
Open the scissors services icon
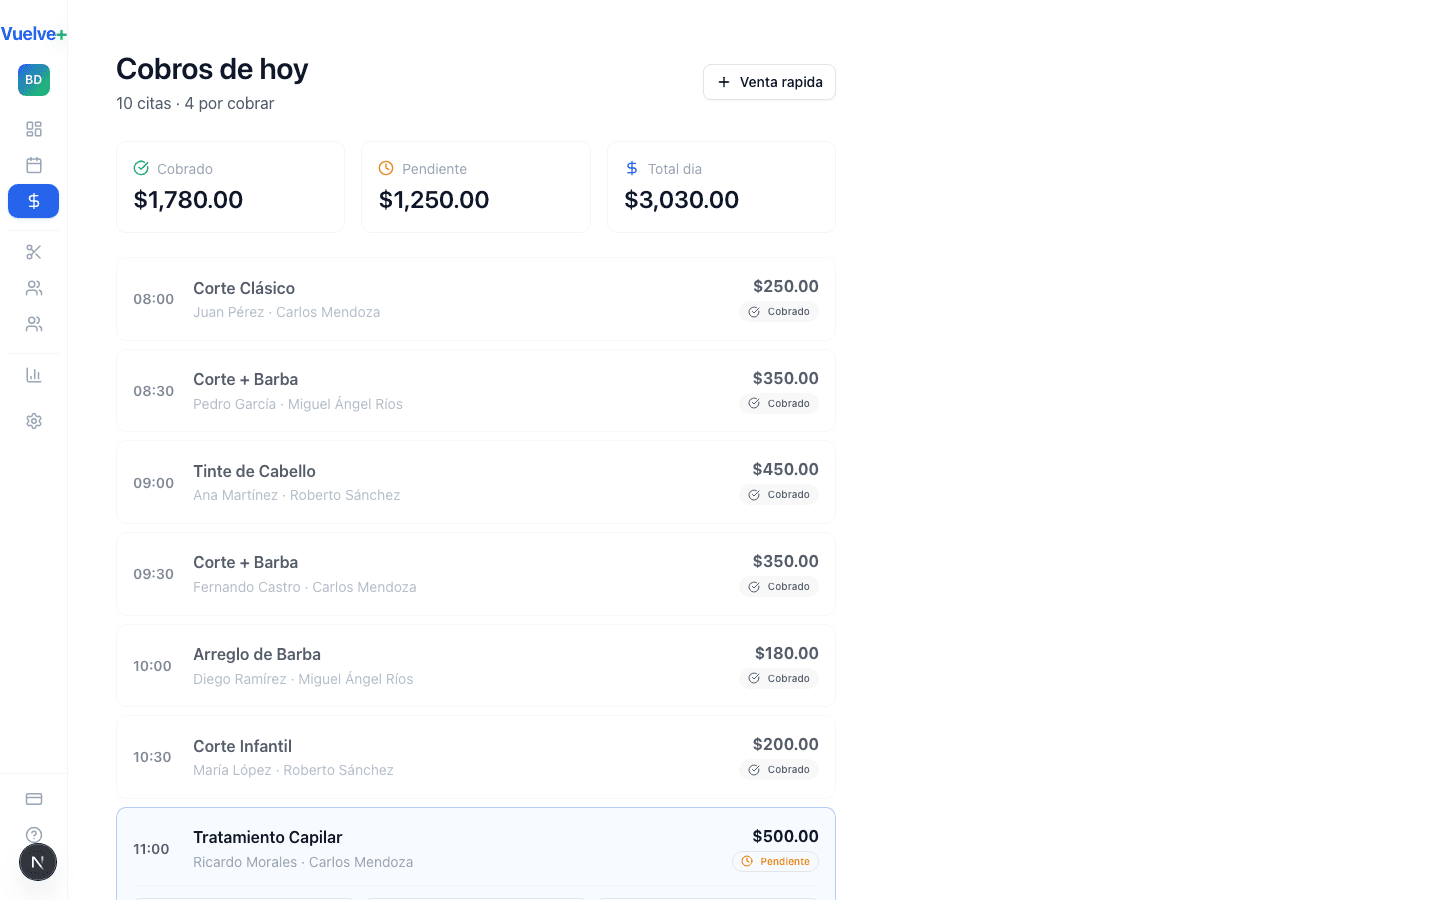point(34,252)
